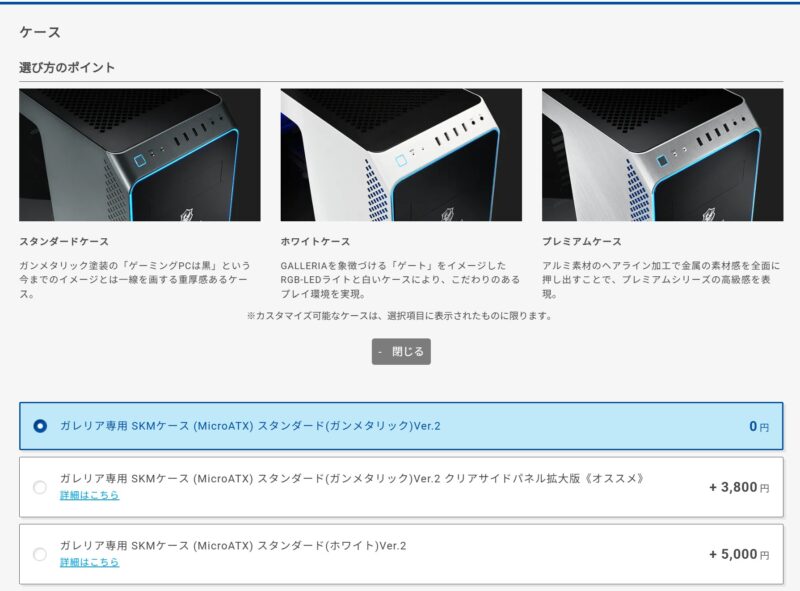Click the プレミアムケース aluminum case image

[662, 155]
